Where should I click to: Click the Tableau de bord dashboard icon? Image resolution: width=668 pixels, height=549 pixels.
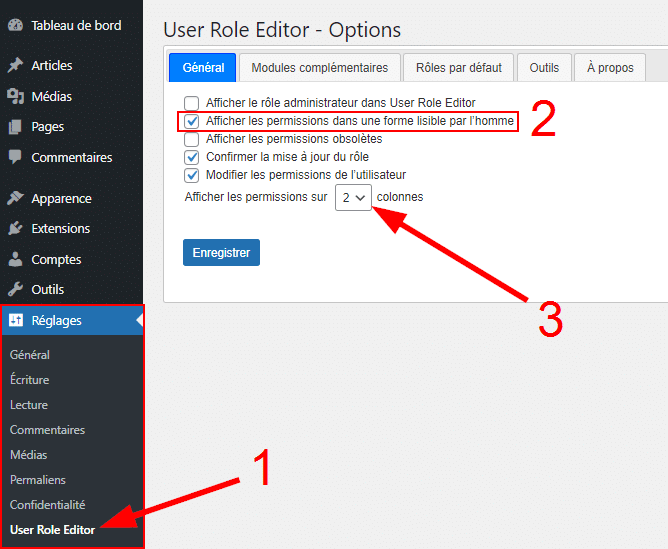15,25
